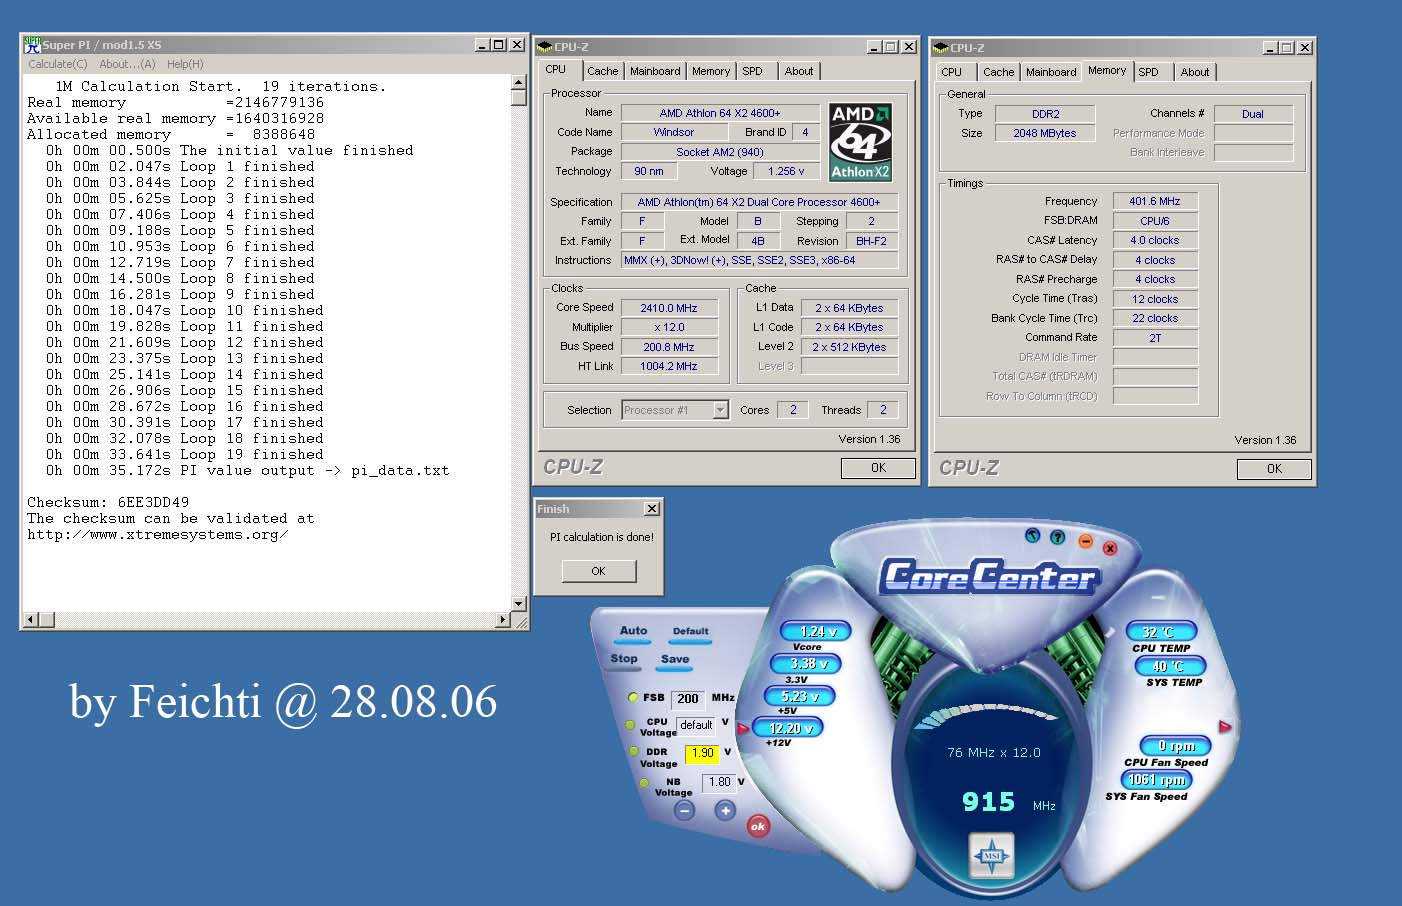Switch to Cache tab in CPU-Z processor window
Viewport: 1402px width, 906px height.
602,71
